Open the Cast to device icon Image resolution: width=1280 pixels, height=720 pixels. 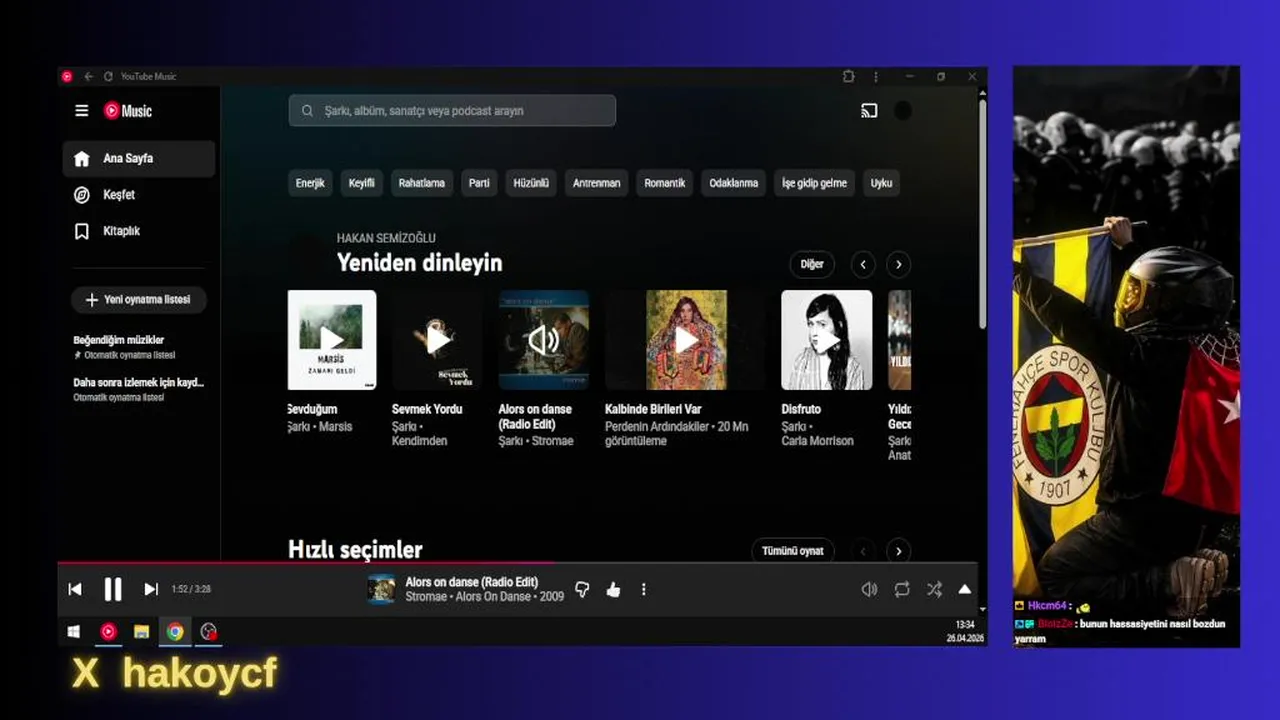click(869, 111)
